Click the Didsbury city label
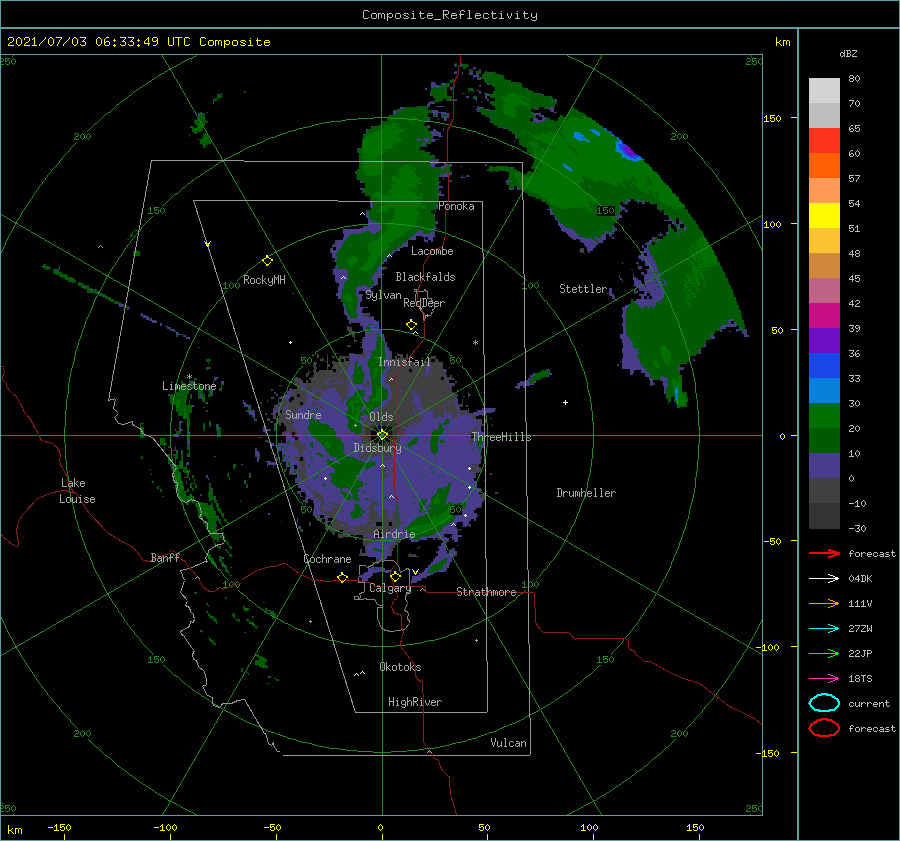This screenshot has width=900, height=841. point(377,448)
